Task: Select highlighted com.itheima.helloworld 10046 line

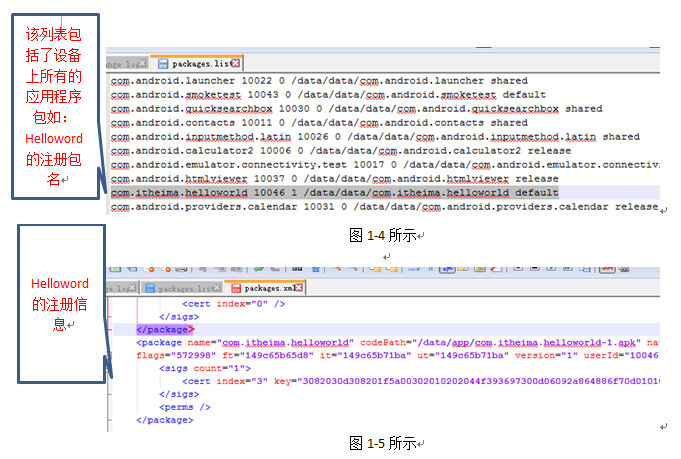Action: point(334,192)
